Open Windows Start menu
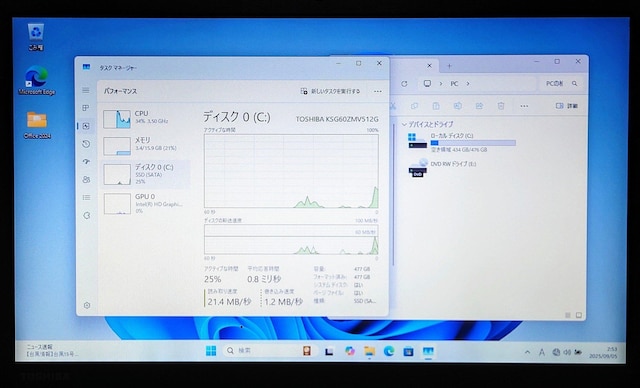 point(211,351)
